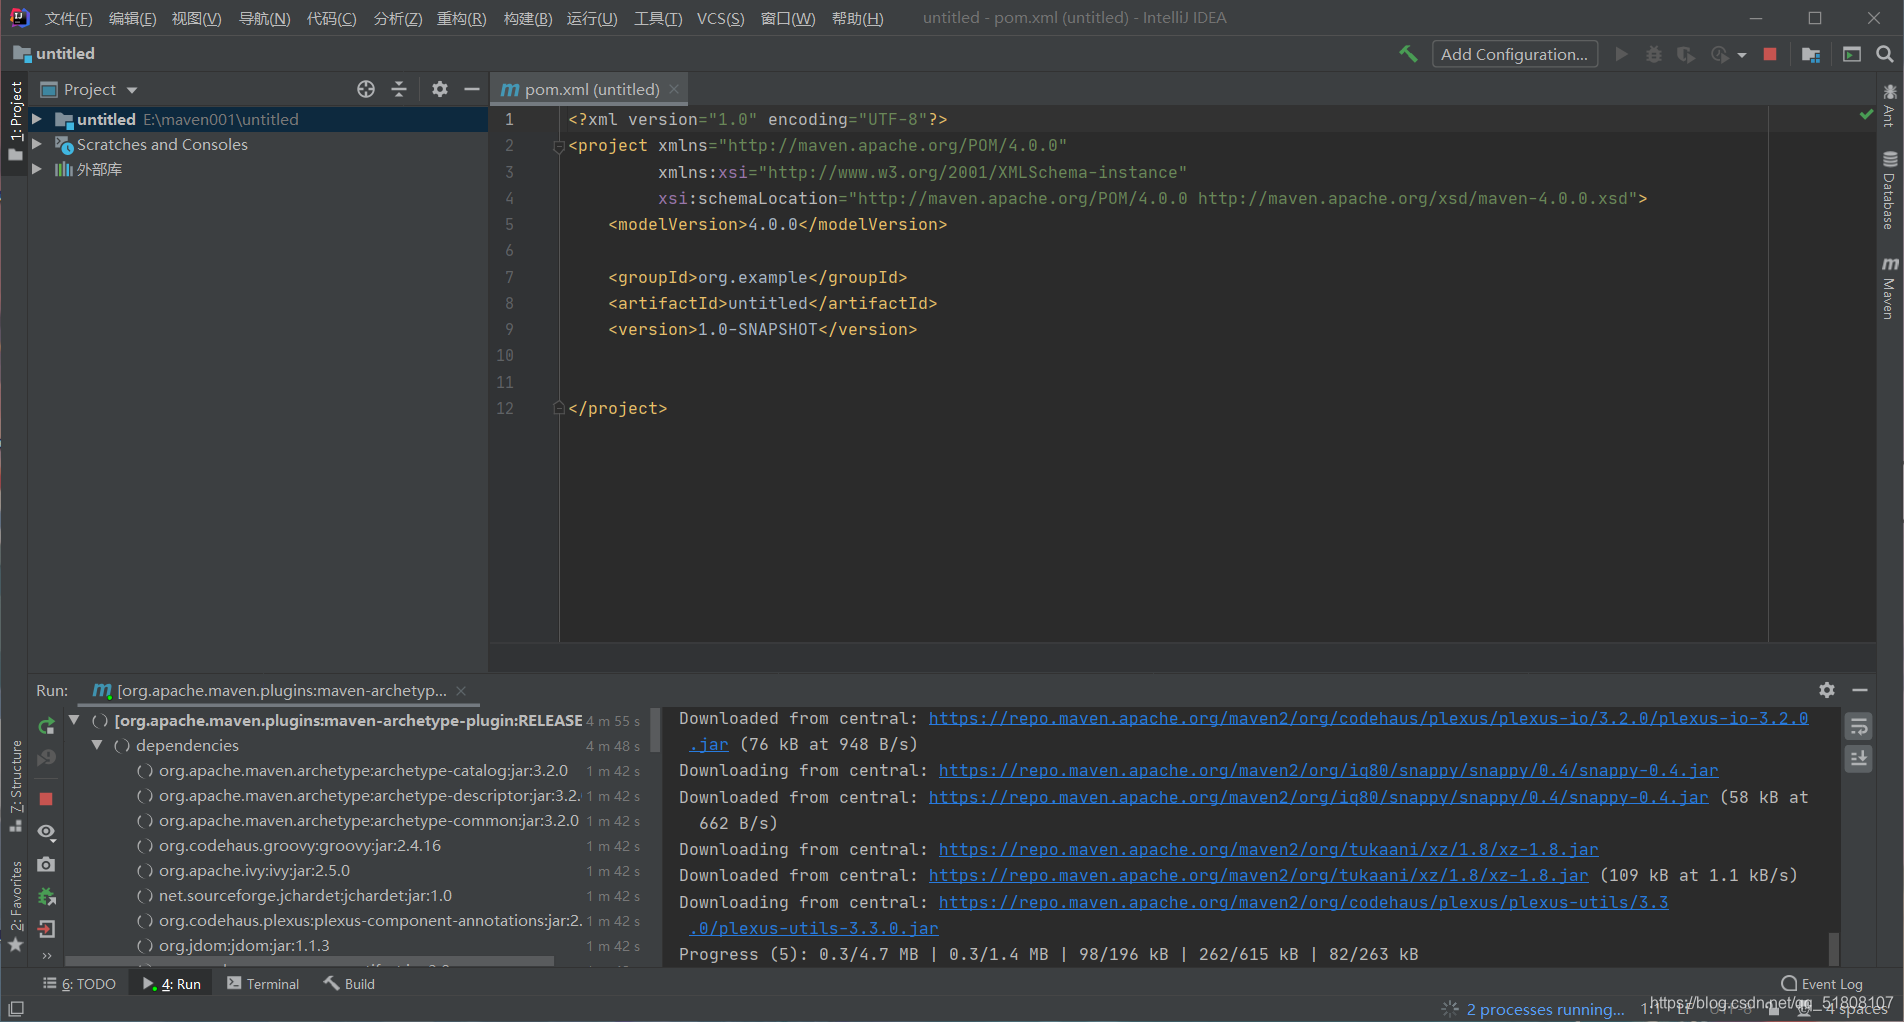This screenshot has height=1022, width=1904.
Task: Hide the Project panel with minus icon
Action: 472,89
